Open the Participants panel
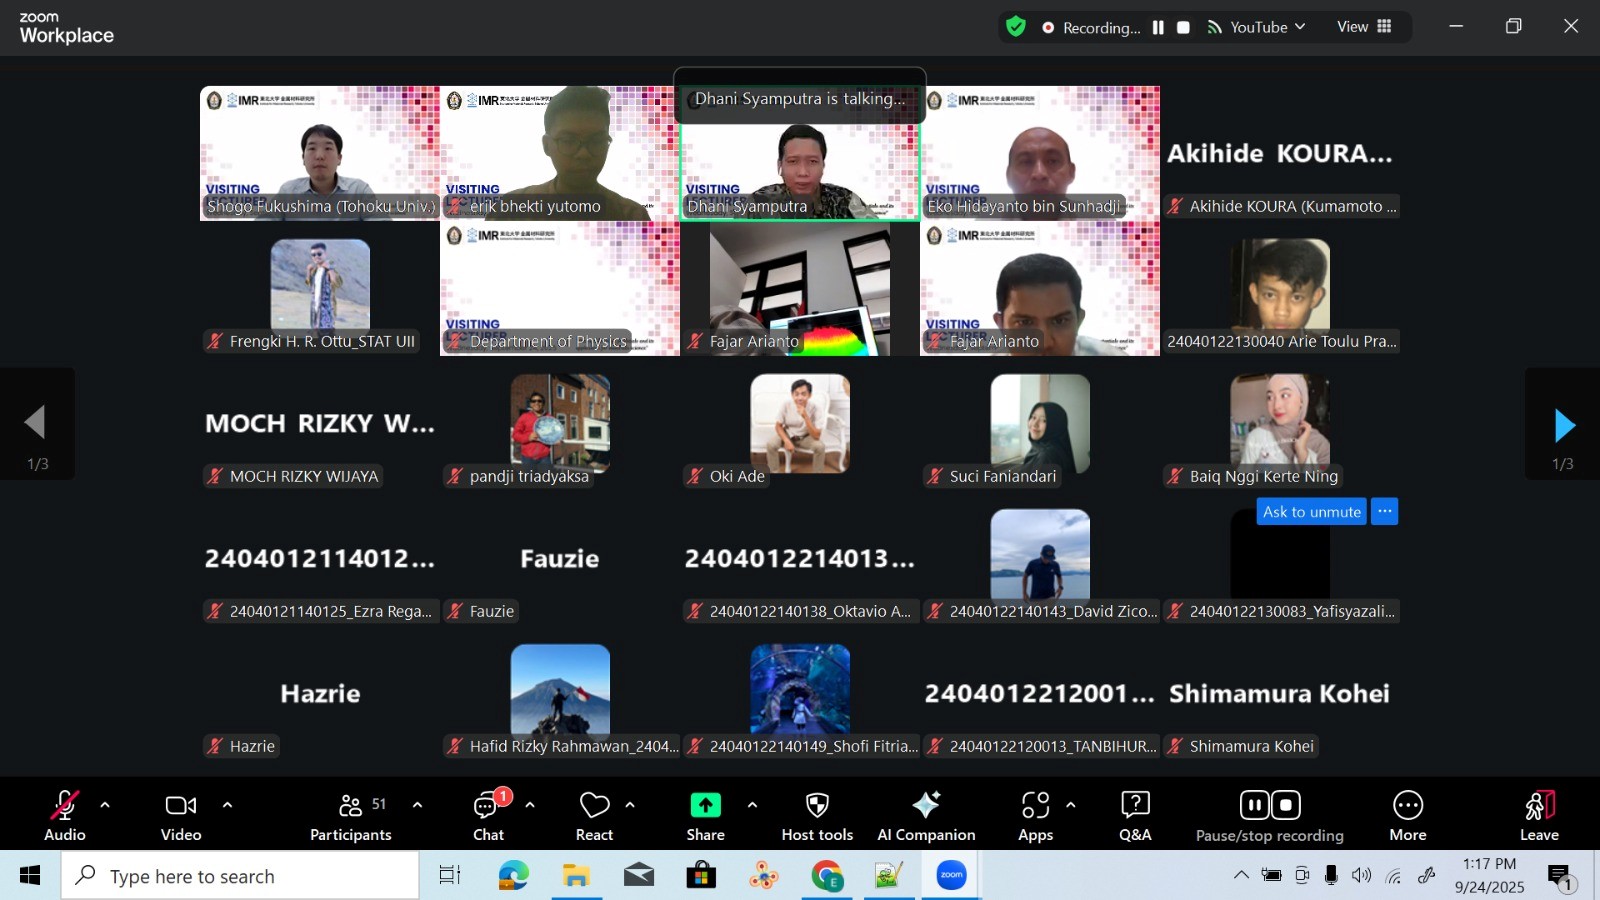Viewport: 1600px width, 900px height. point(350,815)
